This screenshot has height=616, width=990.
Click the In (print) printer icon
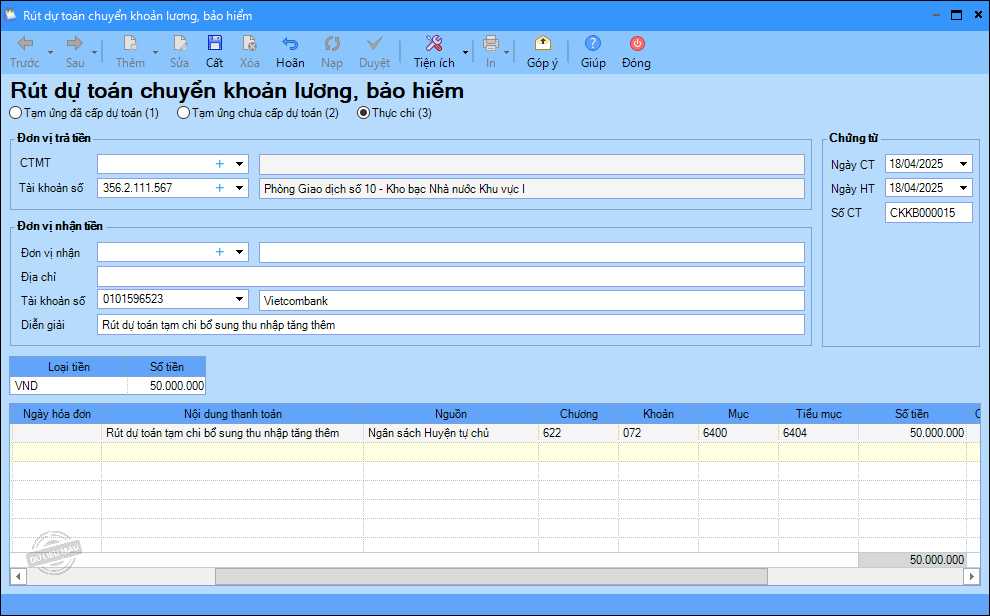pyautogui.click(x=491, y=44)
